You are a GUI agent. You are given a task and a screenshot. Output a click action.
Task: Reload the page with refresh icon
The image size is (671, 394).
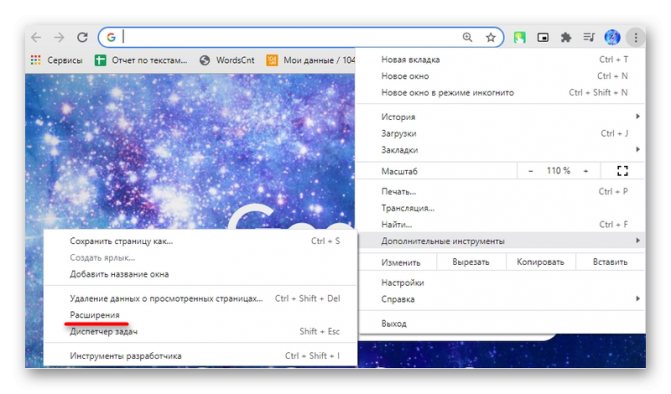[82, 38]
